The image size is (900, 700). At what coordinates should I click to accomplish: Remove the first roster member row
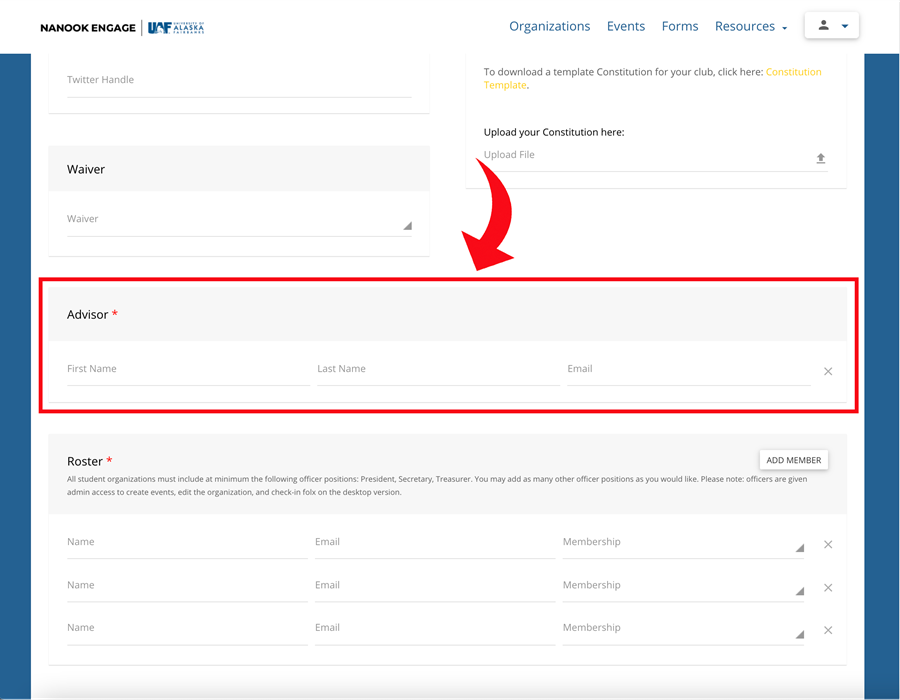click(x=828, y=545)
